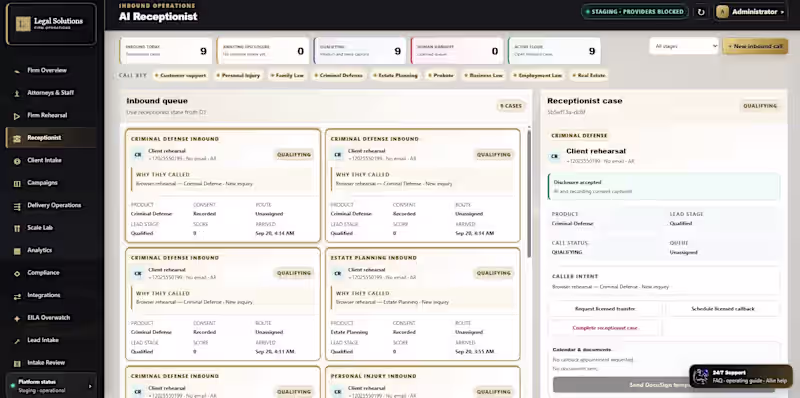Open the Personal Injury Inbound case card
The image size is (800, 398).
(x=422, y=382)
